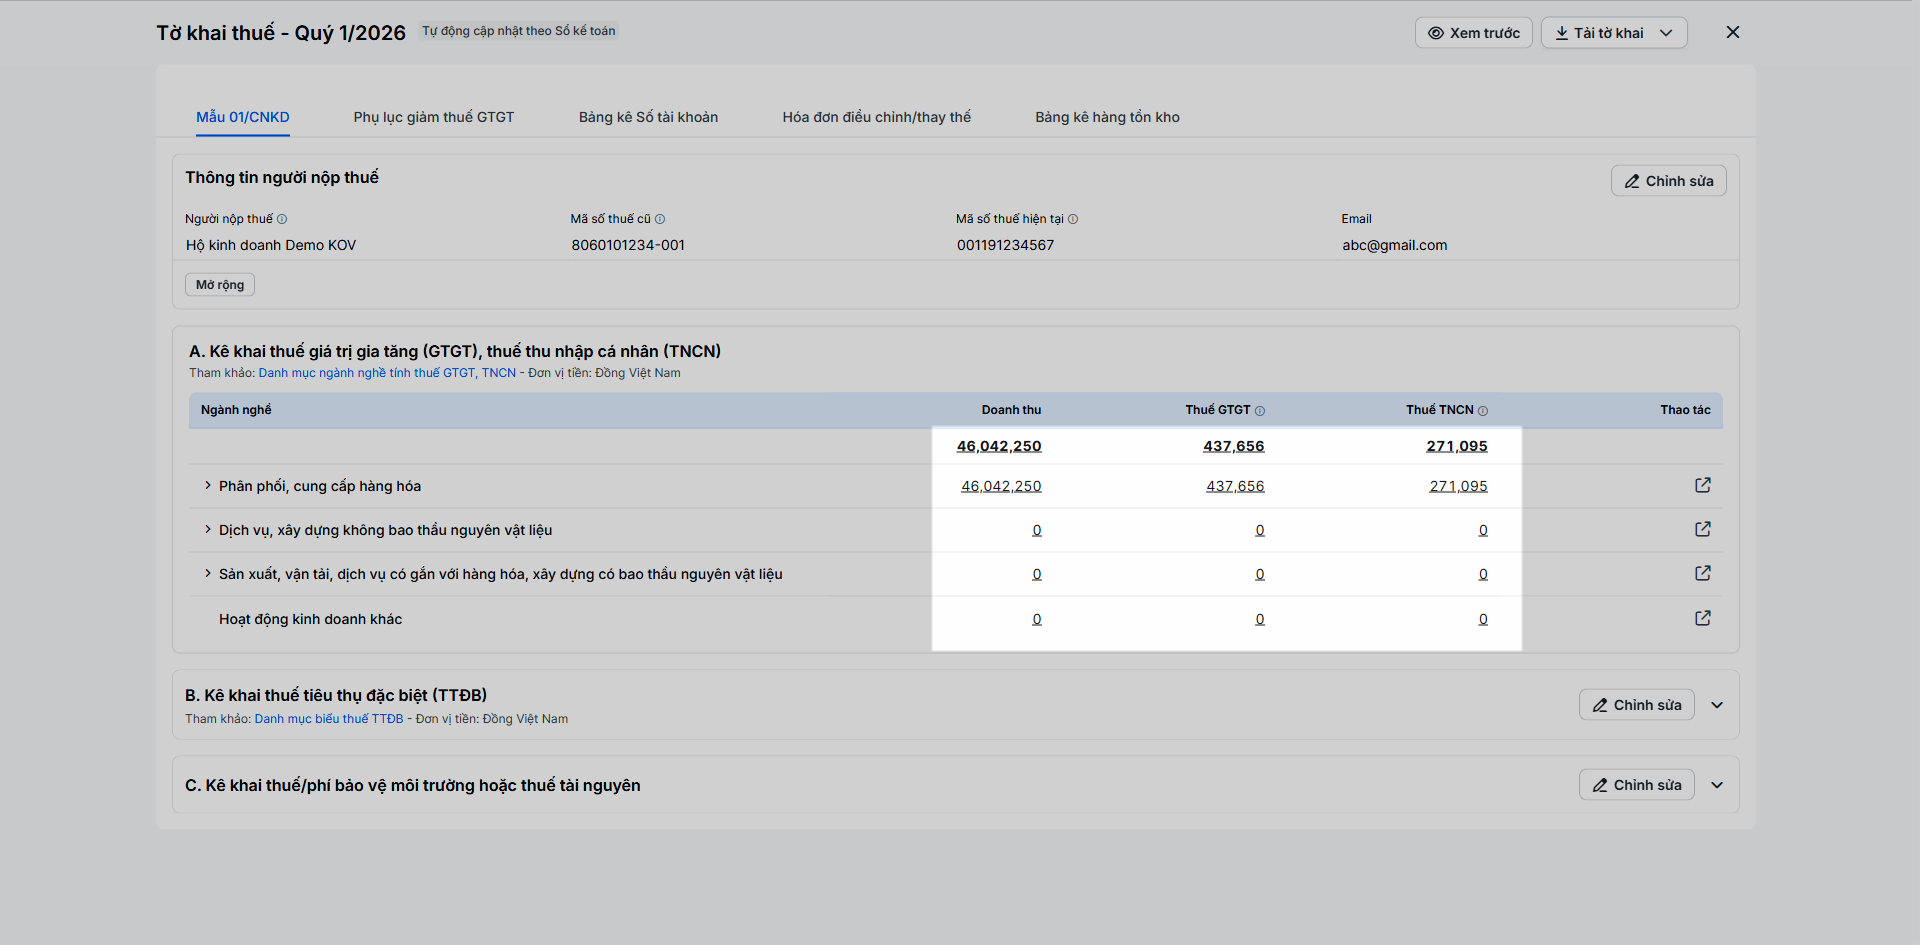
Task: Click Chỉnh sửa in section C
Action: click(x=1637, y=785)
